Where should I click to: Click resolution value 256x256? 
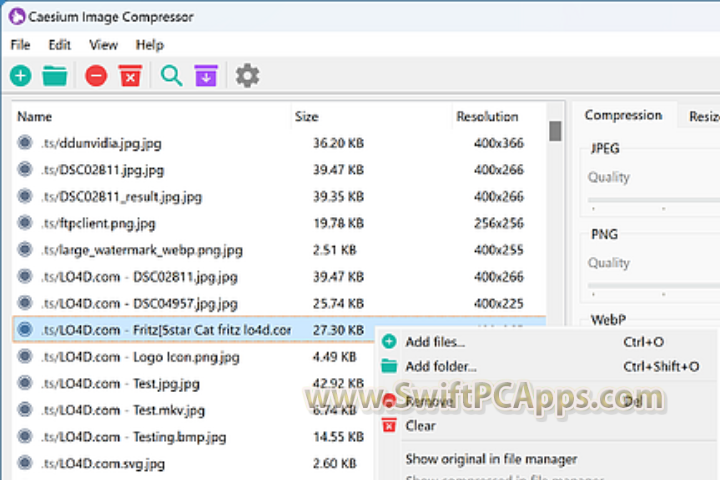[x=499, y=223]
